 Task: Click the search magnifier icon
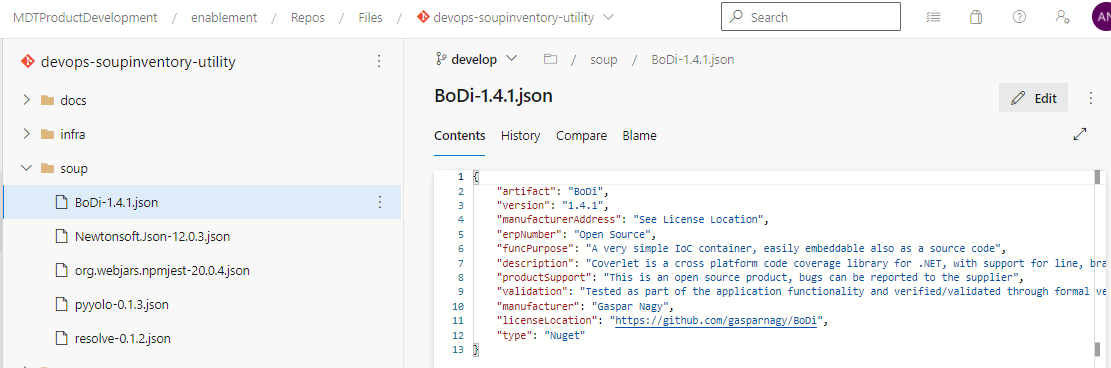[x=737, y=16]
